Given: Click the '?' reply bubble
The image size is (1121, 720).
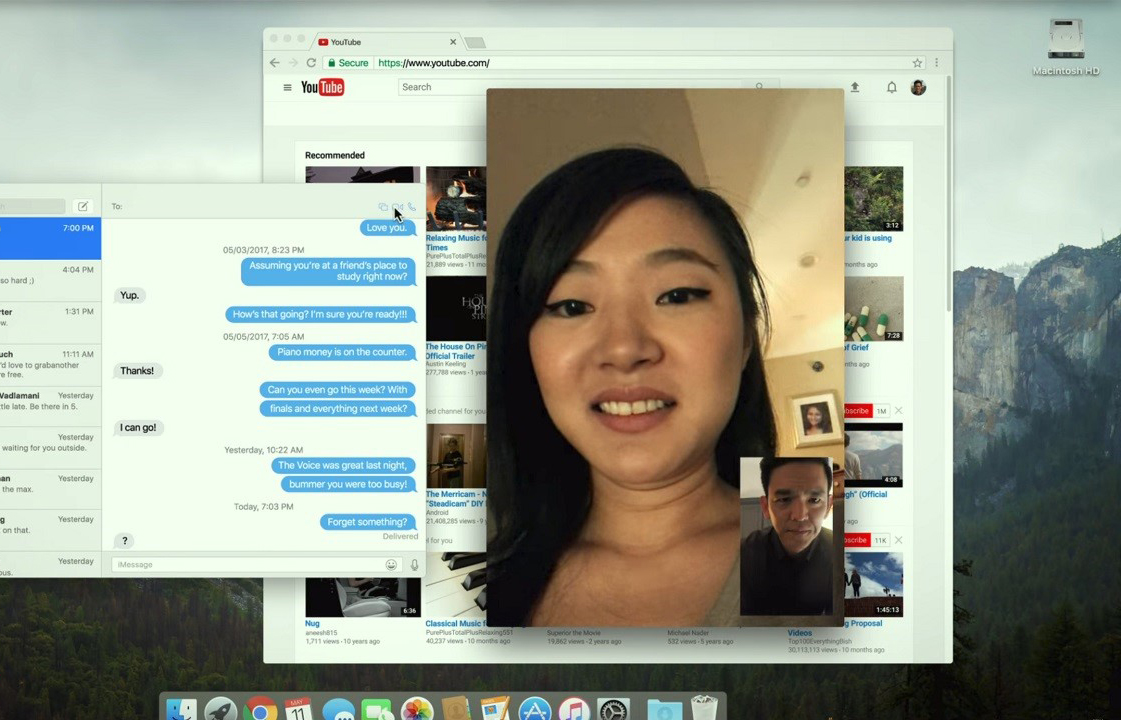Looking at the screenshot, I should pos(124,541).
